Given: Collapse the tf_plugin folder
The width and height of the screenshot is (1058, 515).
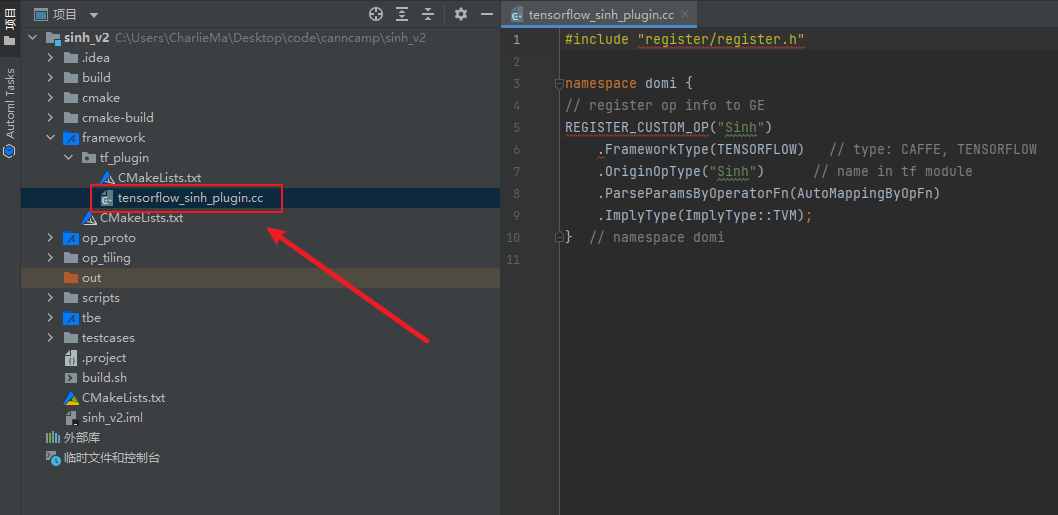Looking at the screenshot, I should (69, 158).
